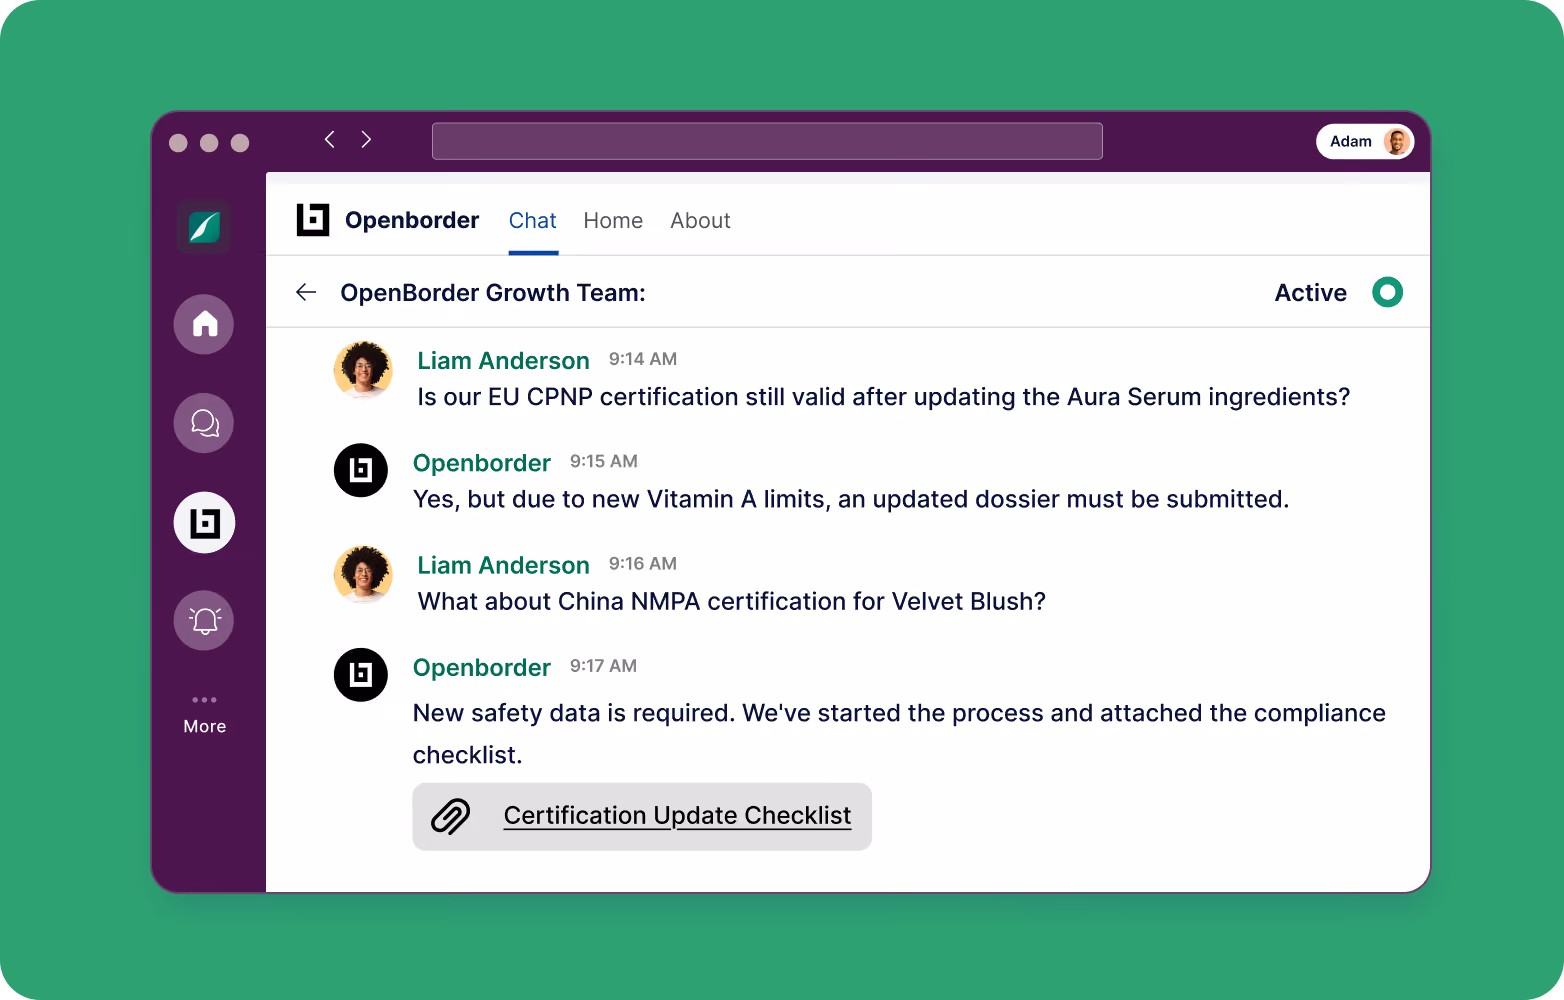Image resolution: width=1564 pixels, height=1000 pixels.
Task: Open the Adam user profile button
Action: [1365, 142]
